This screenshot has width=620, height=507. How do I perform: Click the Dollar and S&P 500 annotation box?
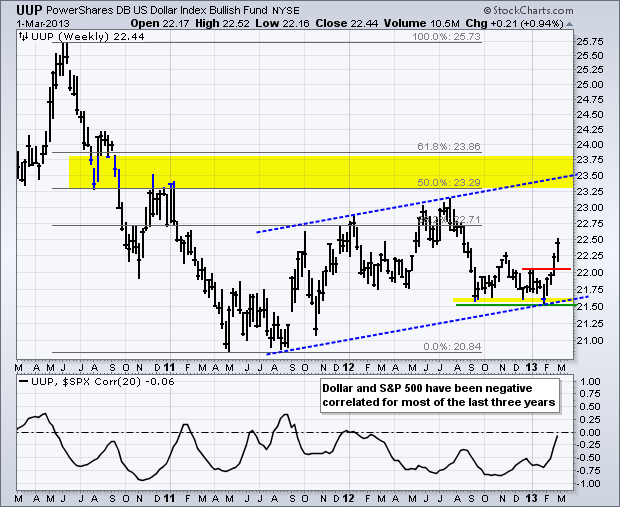point(440,395)
